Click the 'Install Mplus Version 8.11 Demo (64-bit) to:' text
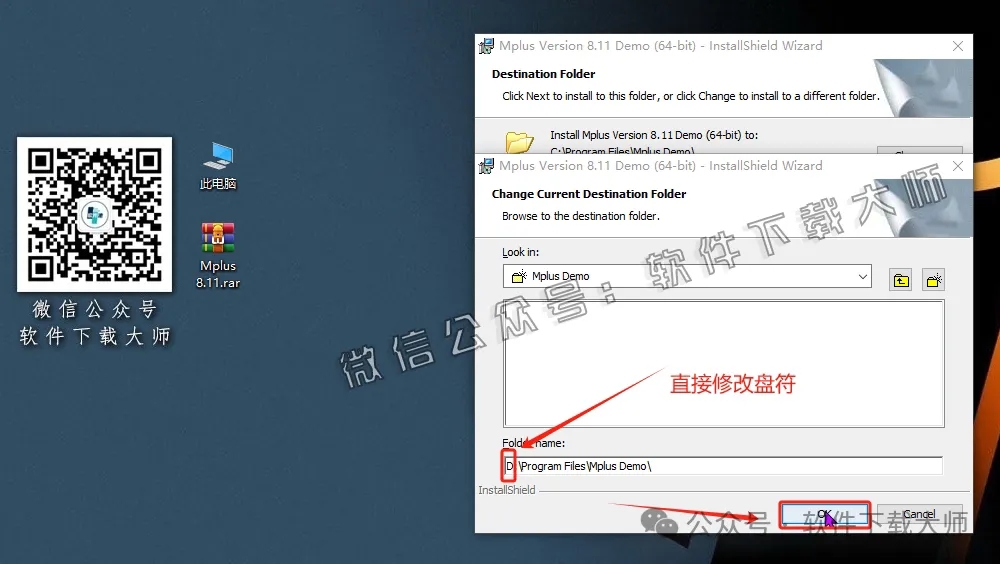Screen dimensions: 1000x564 [654, 135]
